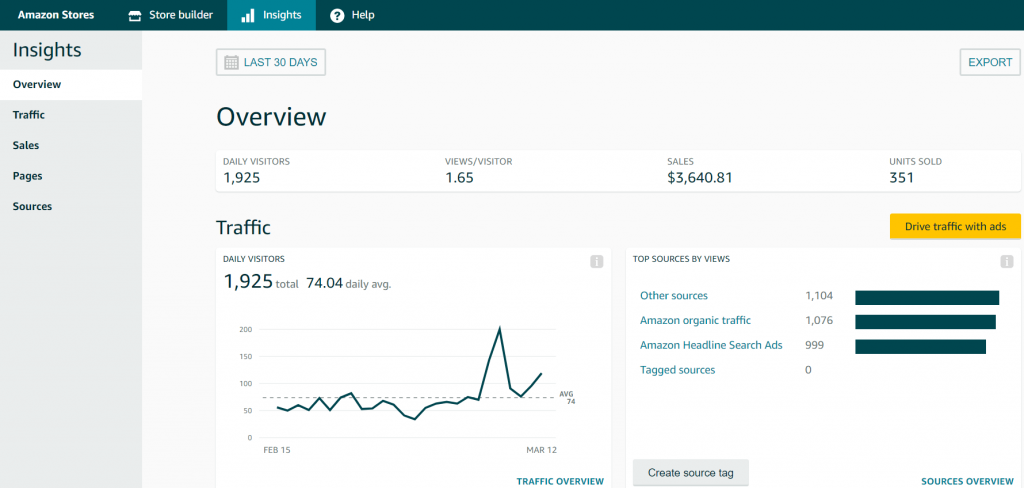Click the Amazon organic traffic source link
The height and width of the screenshot is (488, 1024).
coord(695,320)
